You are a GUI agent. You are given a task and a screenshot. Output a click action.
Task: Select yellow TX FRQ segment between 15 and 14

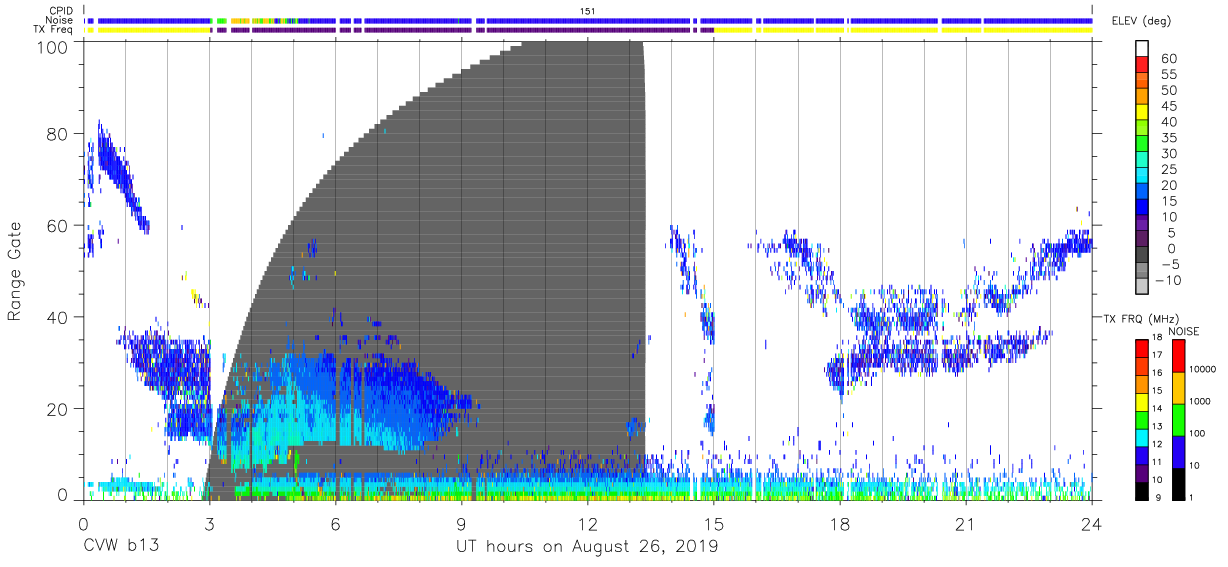1143,402
